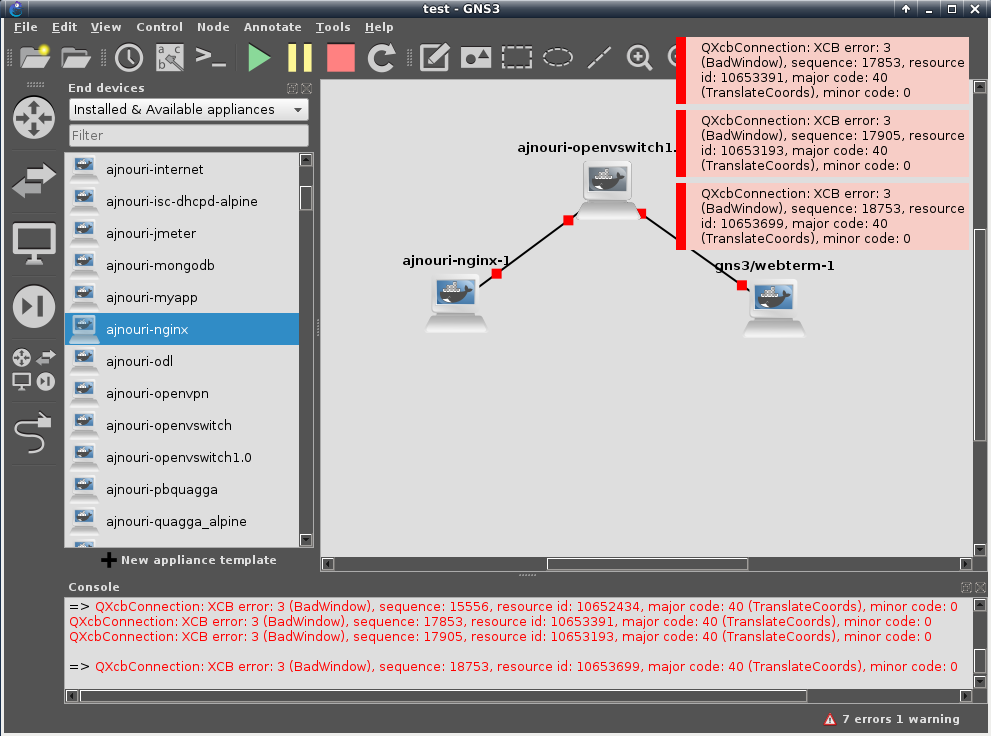Image resolution: width=991 pixels, height=736 pixels.
Task: Click the zoom in magnifier icon
Action: pyautogui.click(x=639, y=57)
